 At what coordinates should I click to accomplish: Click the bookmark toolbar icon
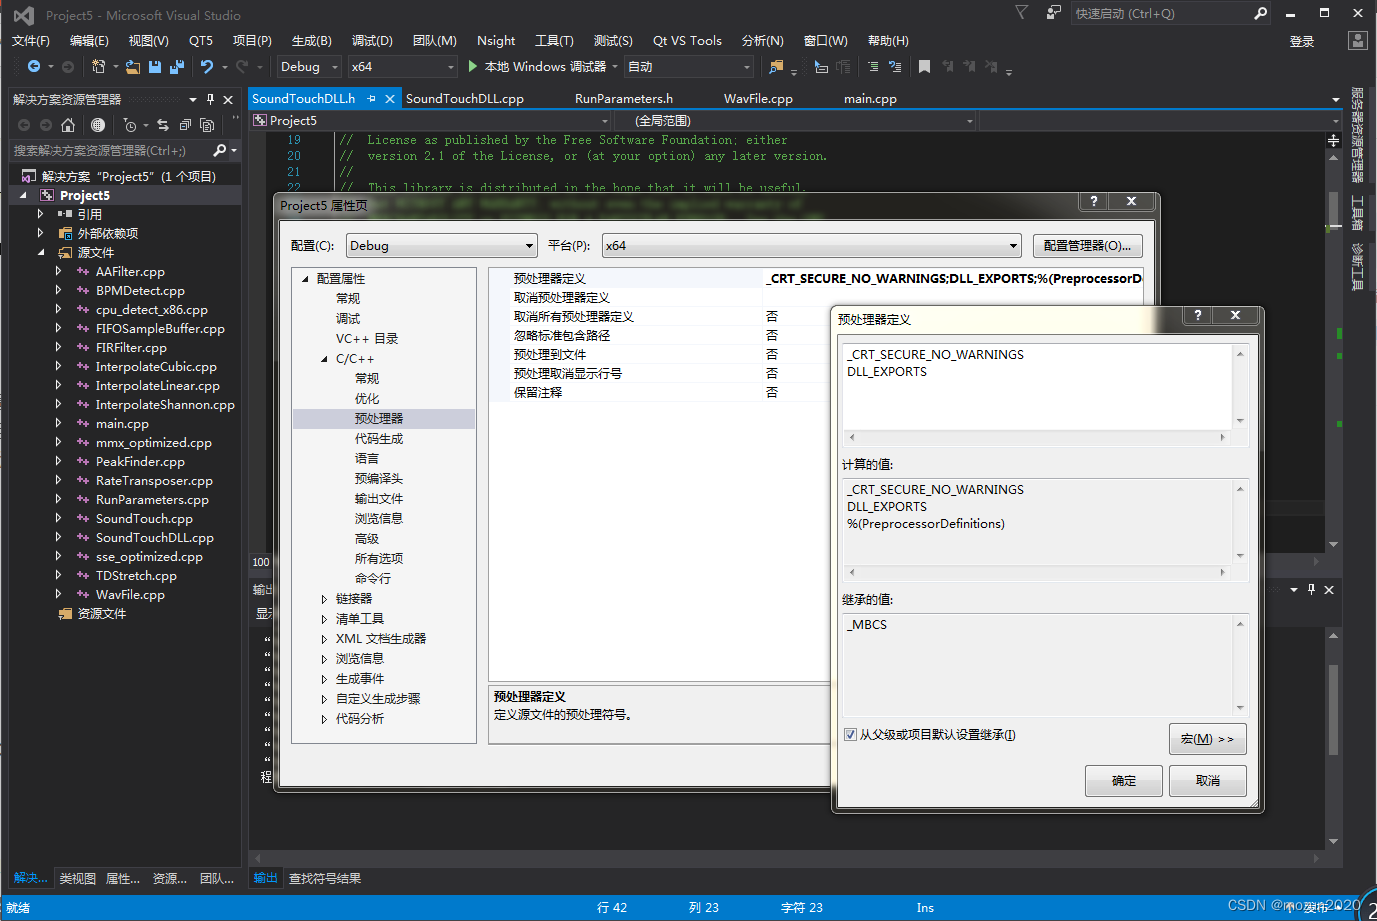tap(924, 67)
